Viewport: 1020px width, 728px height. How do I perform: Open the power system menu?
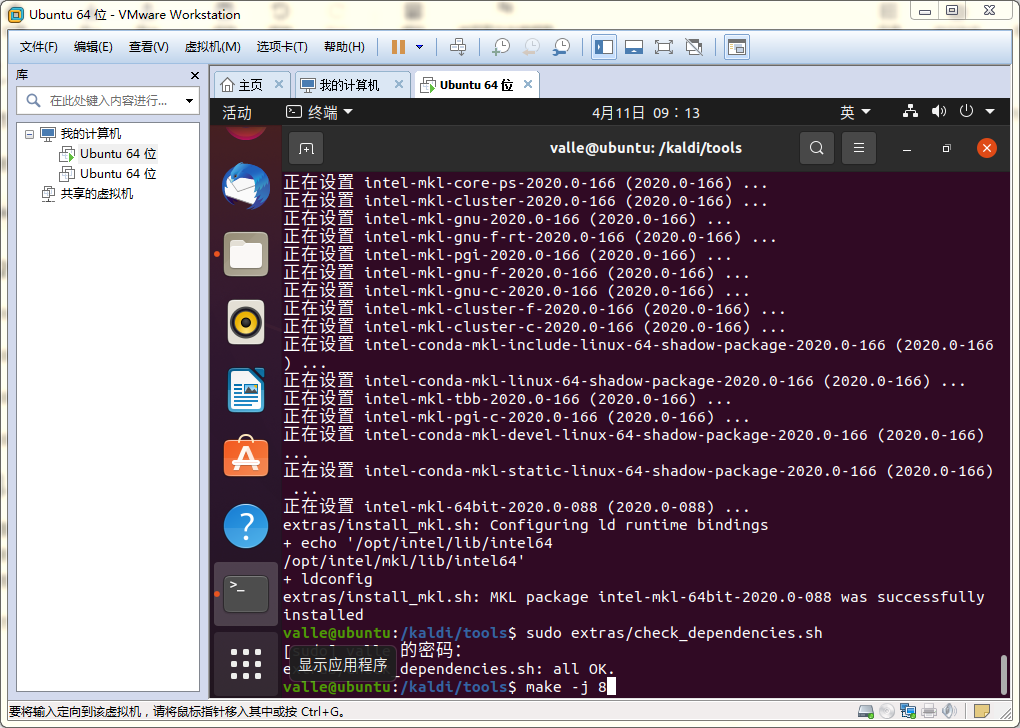tap(966, 111)
